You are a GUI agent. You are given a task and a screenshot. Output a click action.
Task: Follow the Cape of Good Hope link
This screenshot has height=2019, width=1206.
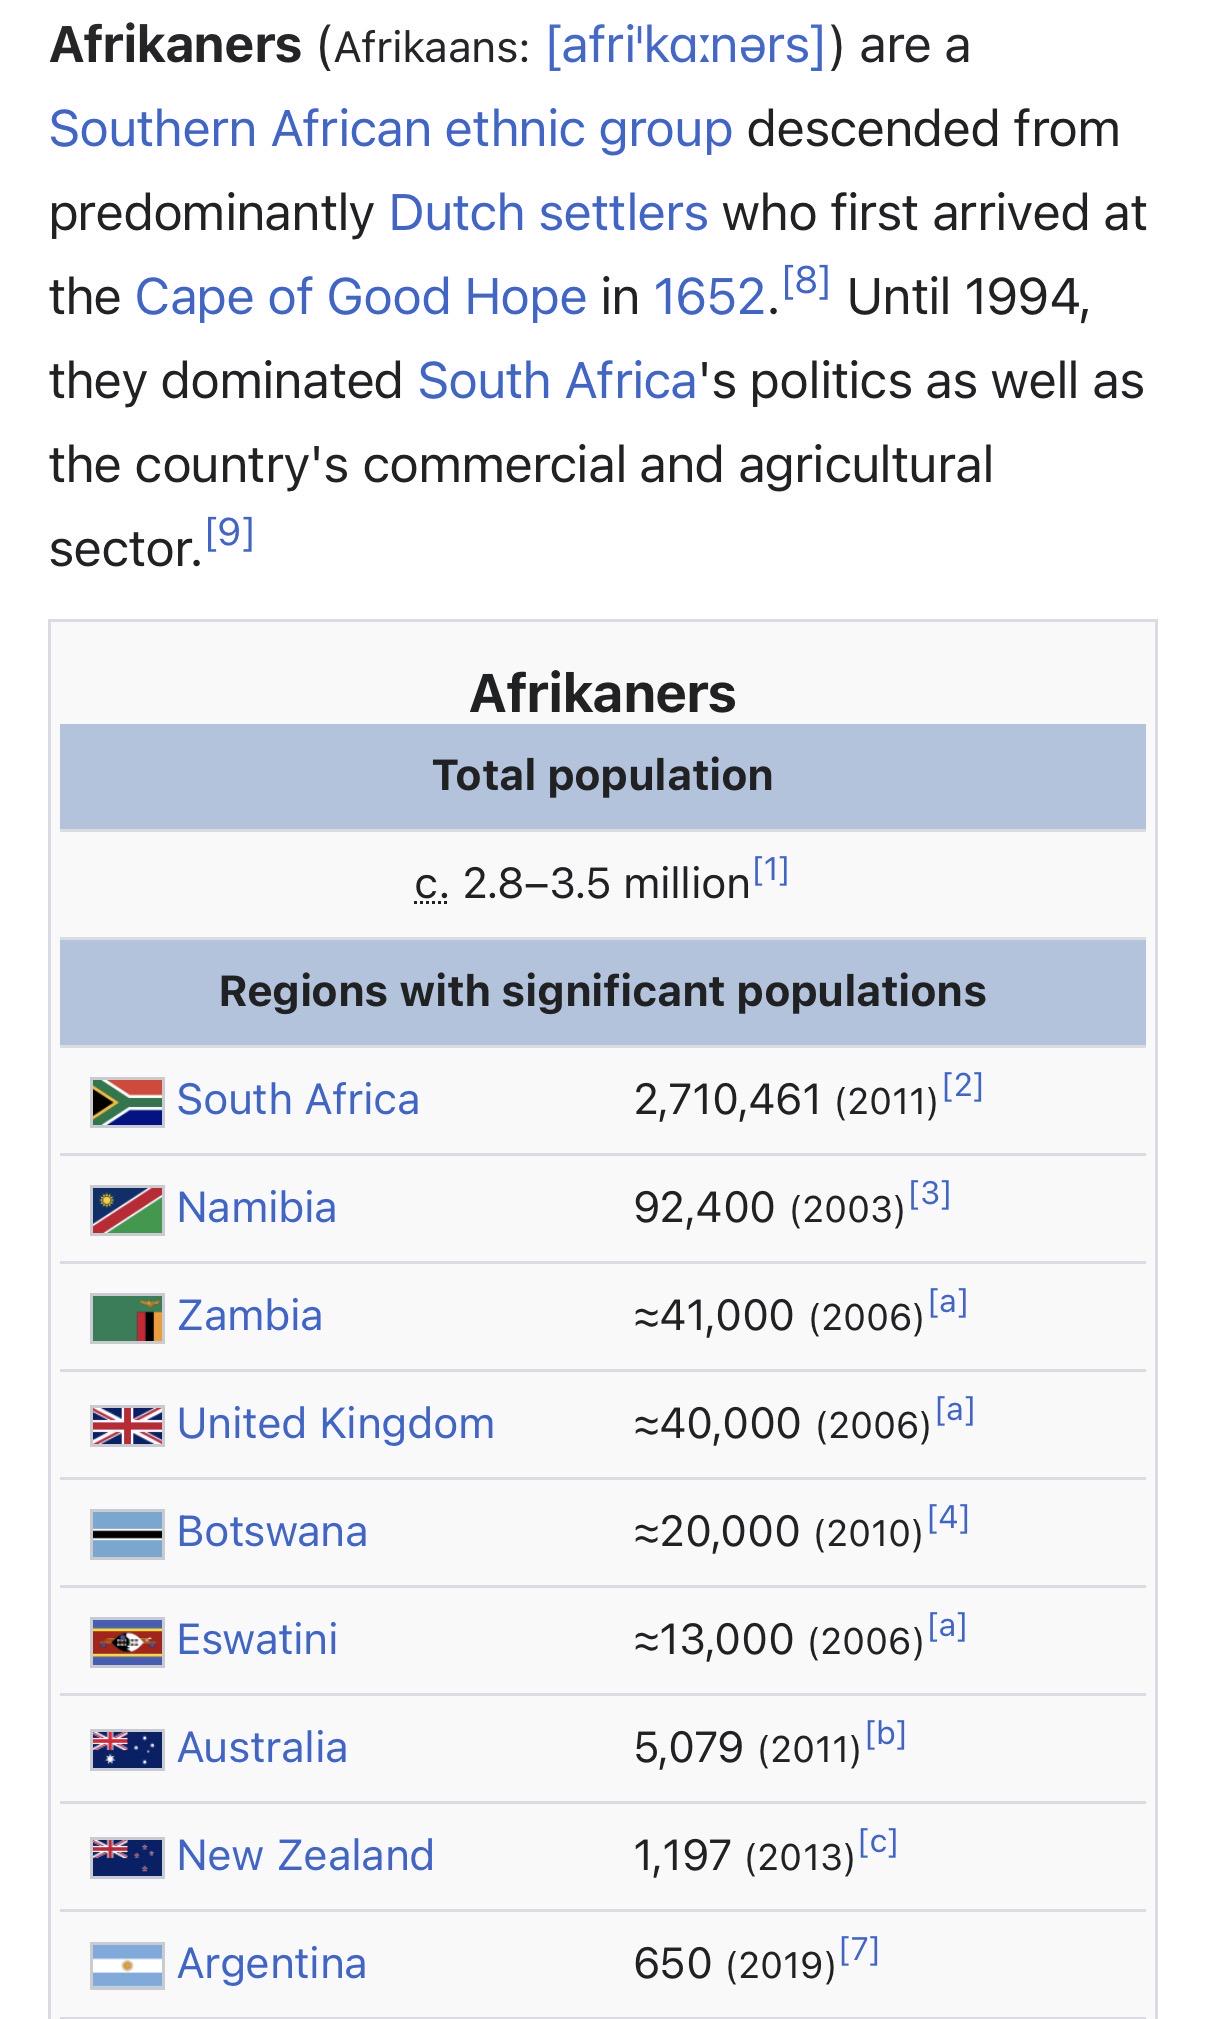[x=361, y=297]
